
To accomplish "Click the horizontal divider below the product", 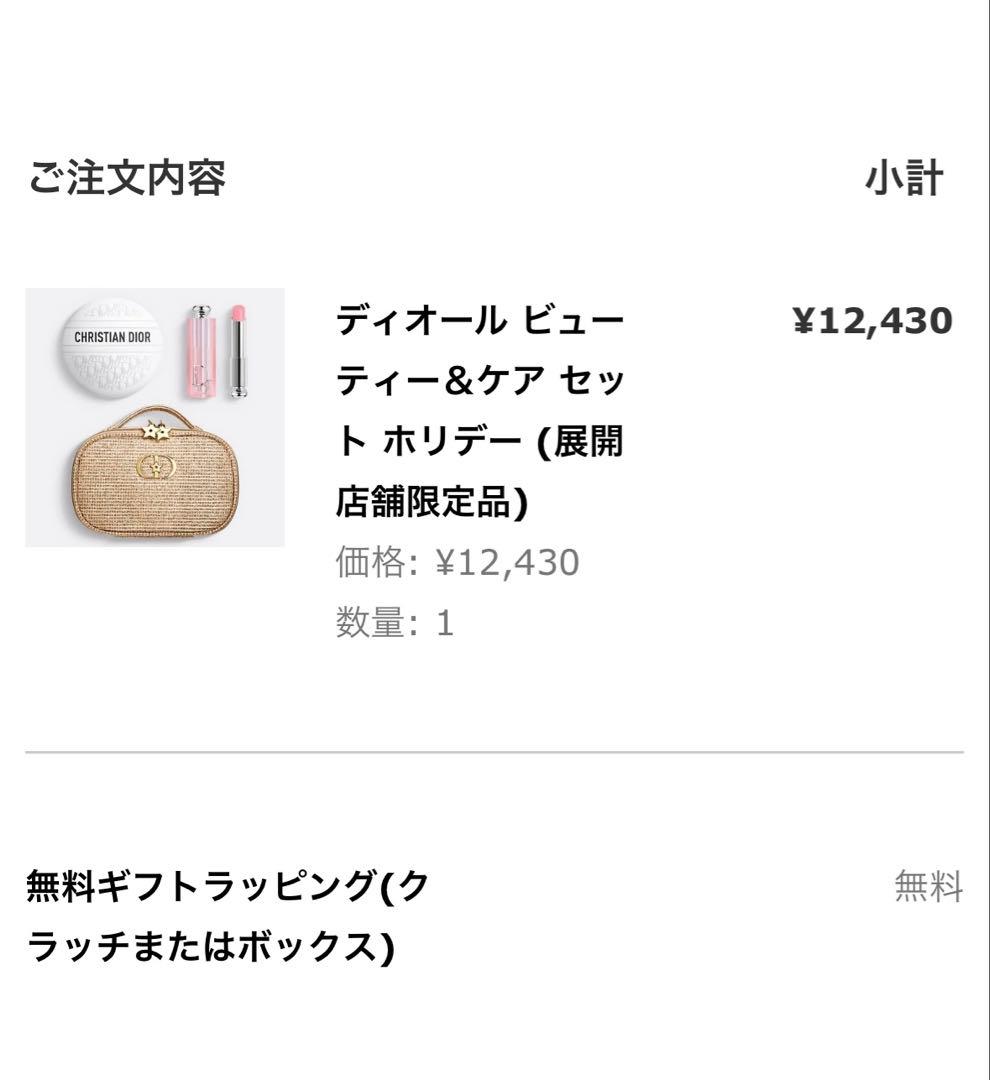I will point(494,751).
